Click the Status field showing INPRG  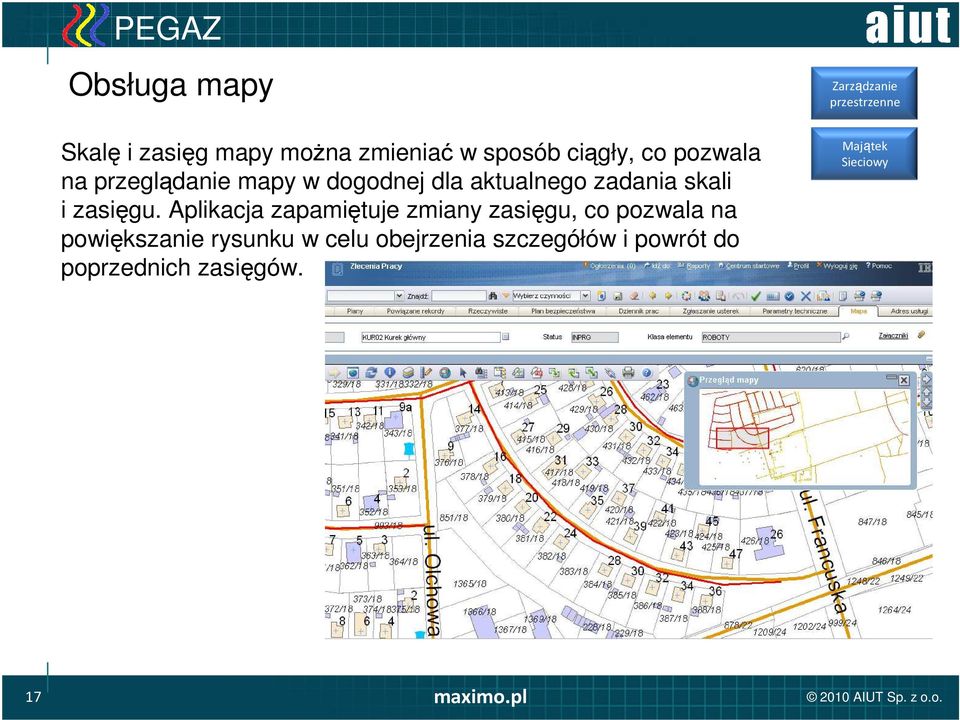click(595, 337)
